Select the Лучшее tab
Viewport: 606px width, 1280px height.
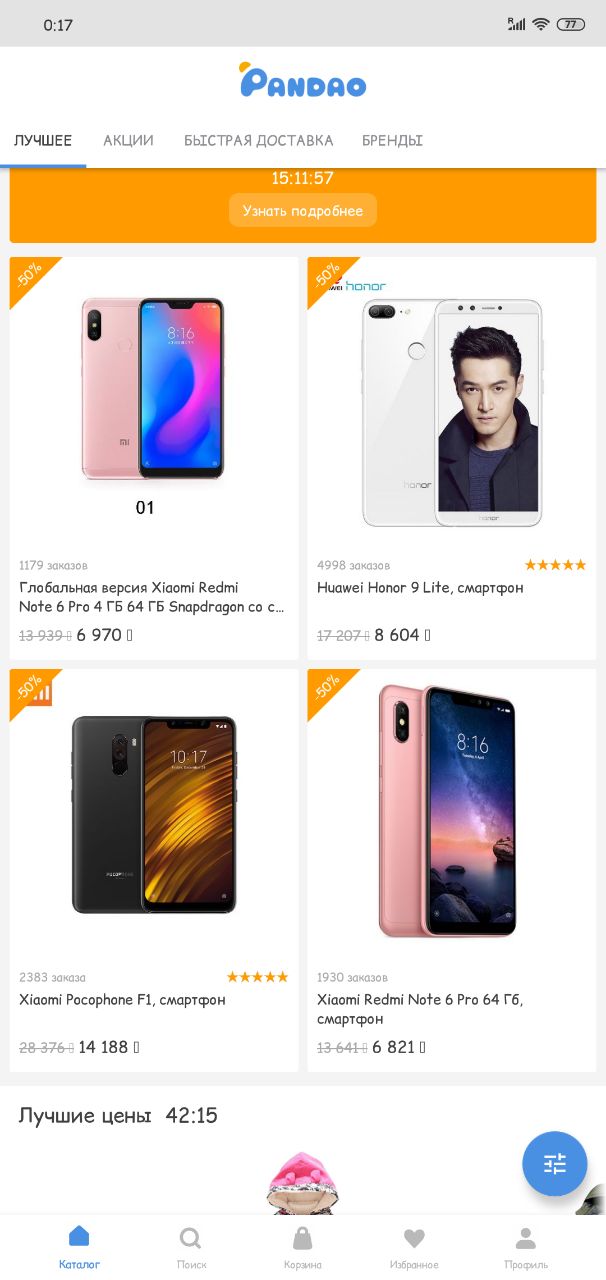(x=43, y=140)
